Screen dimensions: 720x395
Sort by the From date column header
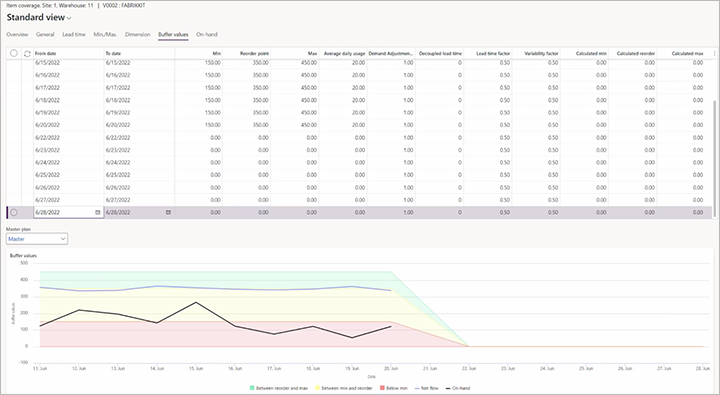45,54
